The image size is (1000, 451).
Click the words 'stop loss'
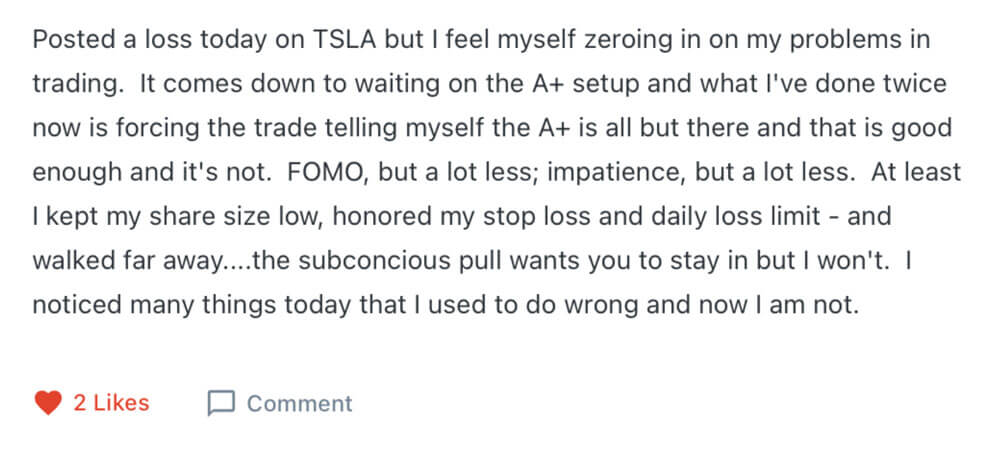pyautogui.click(x=541, y=218)
